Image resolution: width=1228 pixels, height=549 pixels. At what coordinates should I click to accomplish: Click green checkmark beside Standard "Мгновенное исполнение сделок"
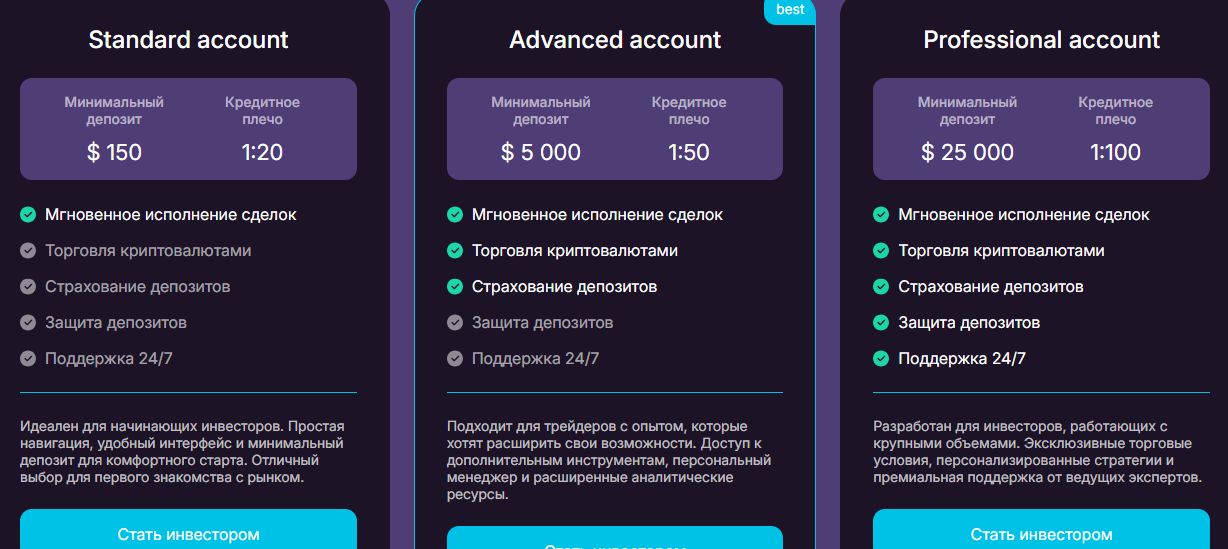pos(28,215)
